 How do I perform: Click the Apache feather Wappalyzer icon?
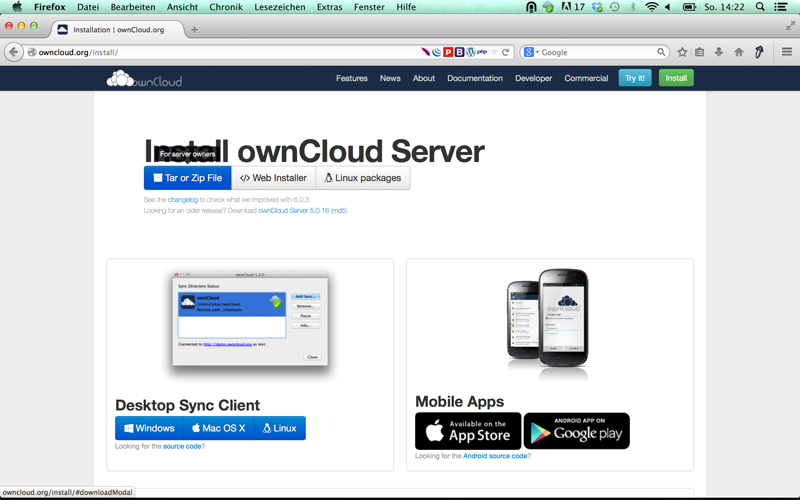(x=425, y=52)
